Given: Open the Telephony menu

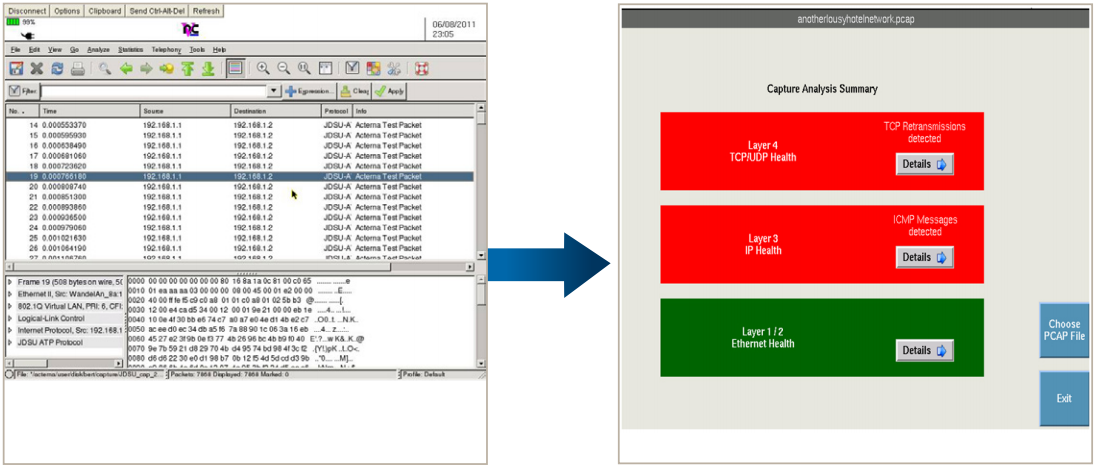Looking at the screenshot, I should (166, 50).
